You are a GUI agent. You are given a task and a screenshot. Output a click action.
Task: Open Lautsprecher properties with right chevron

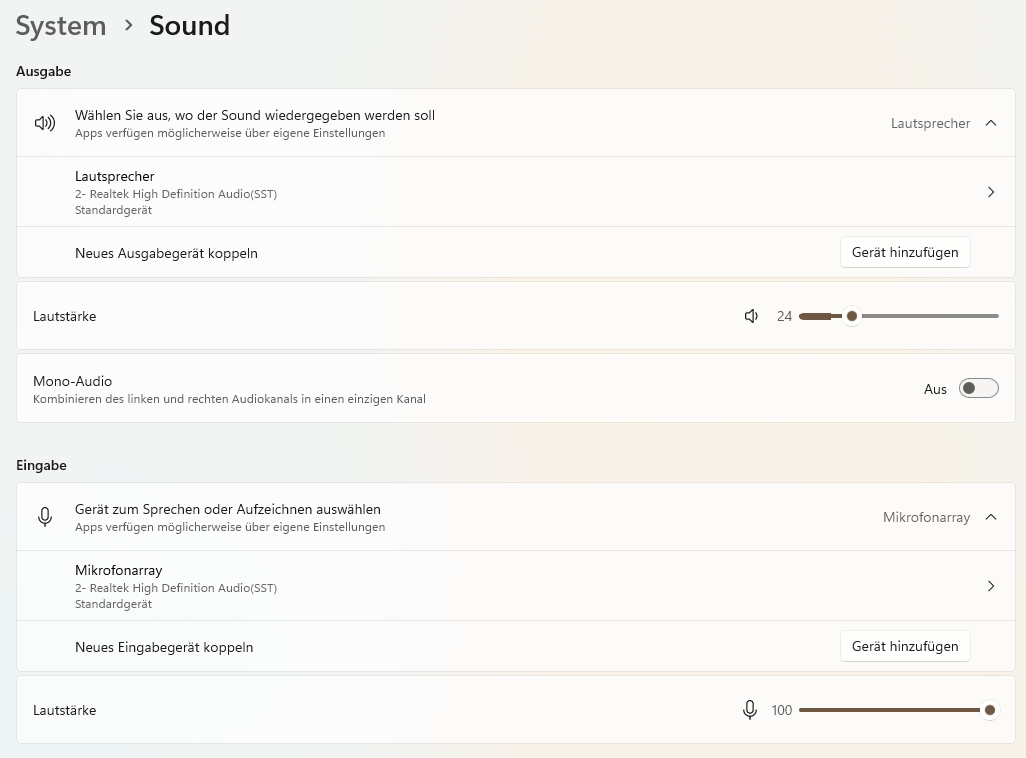pyautogui.click(x=991, y=192)
